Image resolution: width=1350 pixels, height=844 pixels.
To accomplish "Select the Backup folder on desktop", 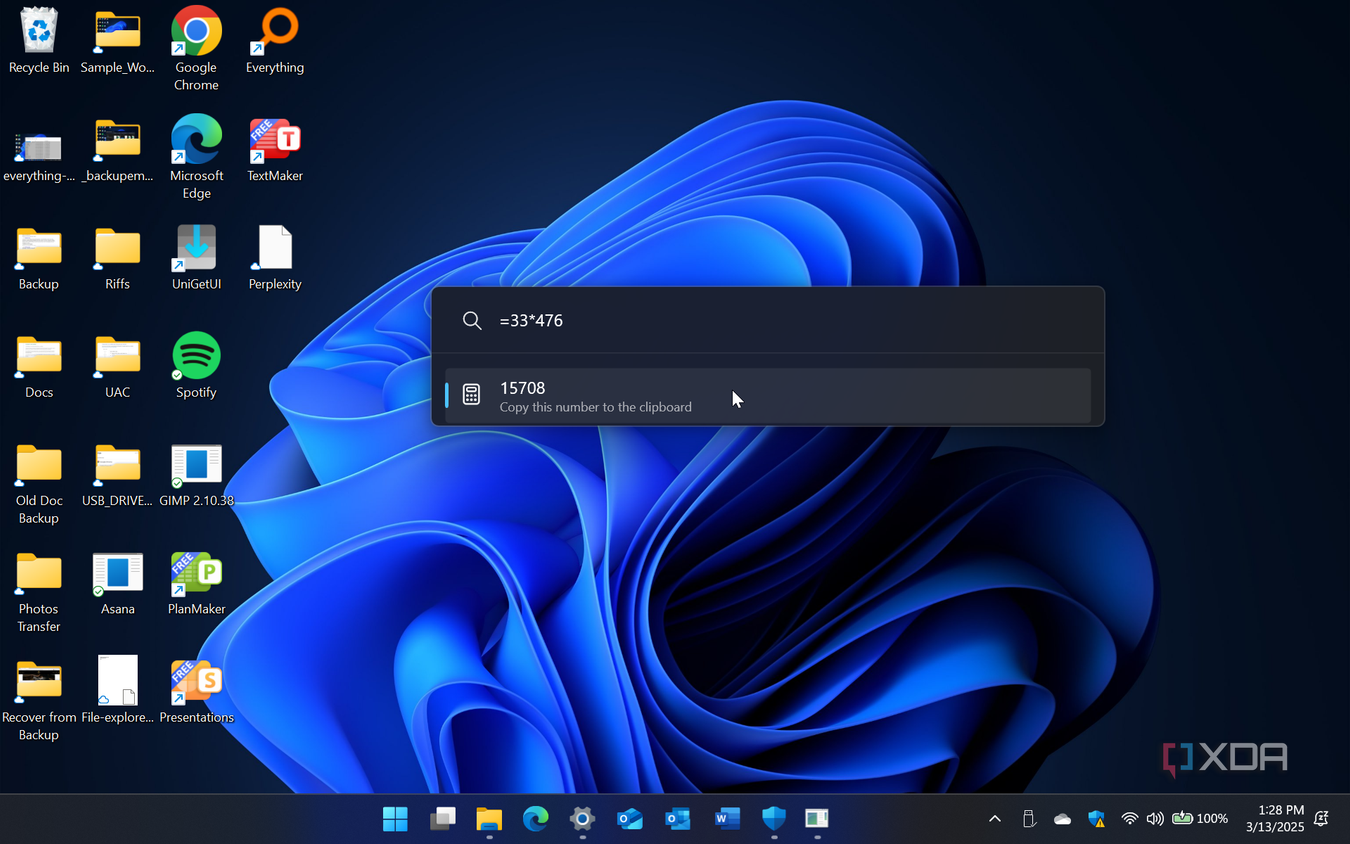I will (39, 257).
